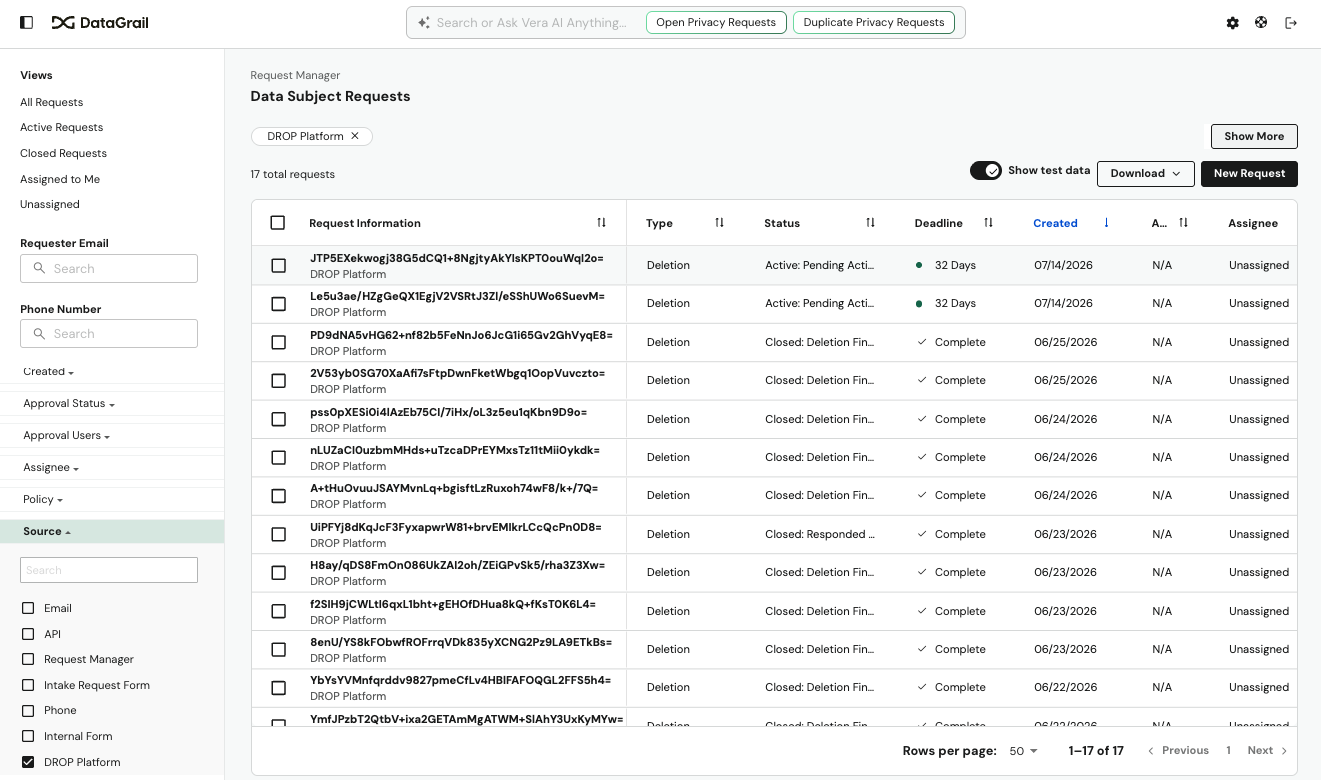This screenshot has width=1321, height=780.
Task: Focus the Phone Number search field
Action: 109,333
